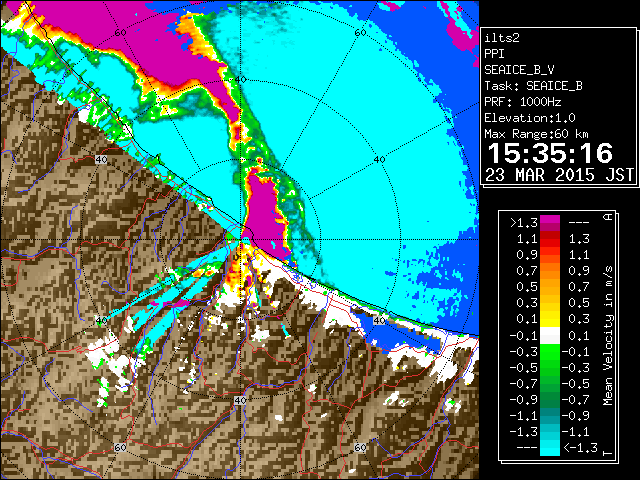Click the '40' range label due south of radar
640x480 pixels.
tap(240, 400)
